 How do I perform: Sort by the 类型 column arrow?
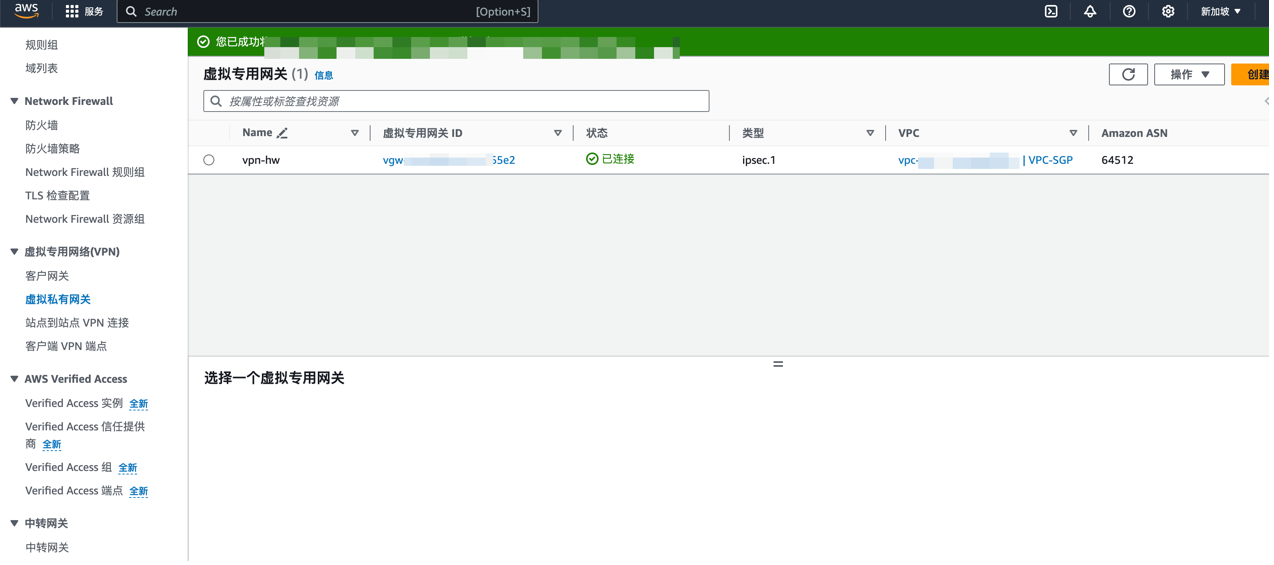point(870,133)
